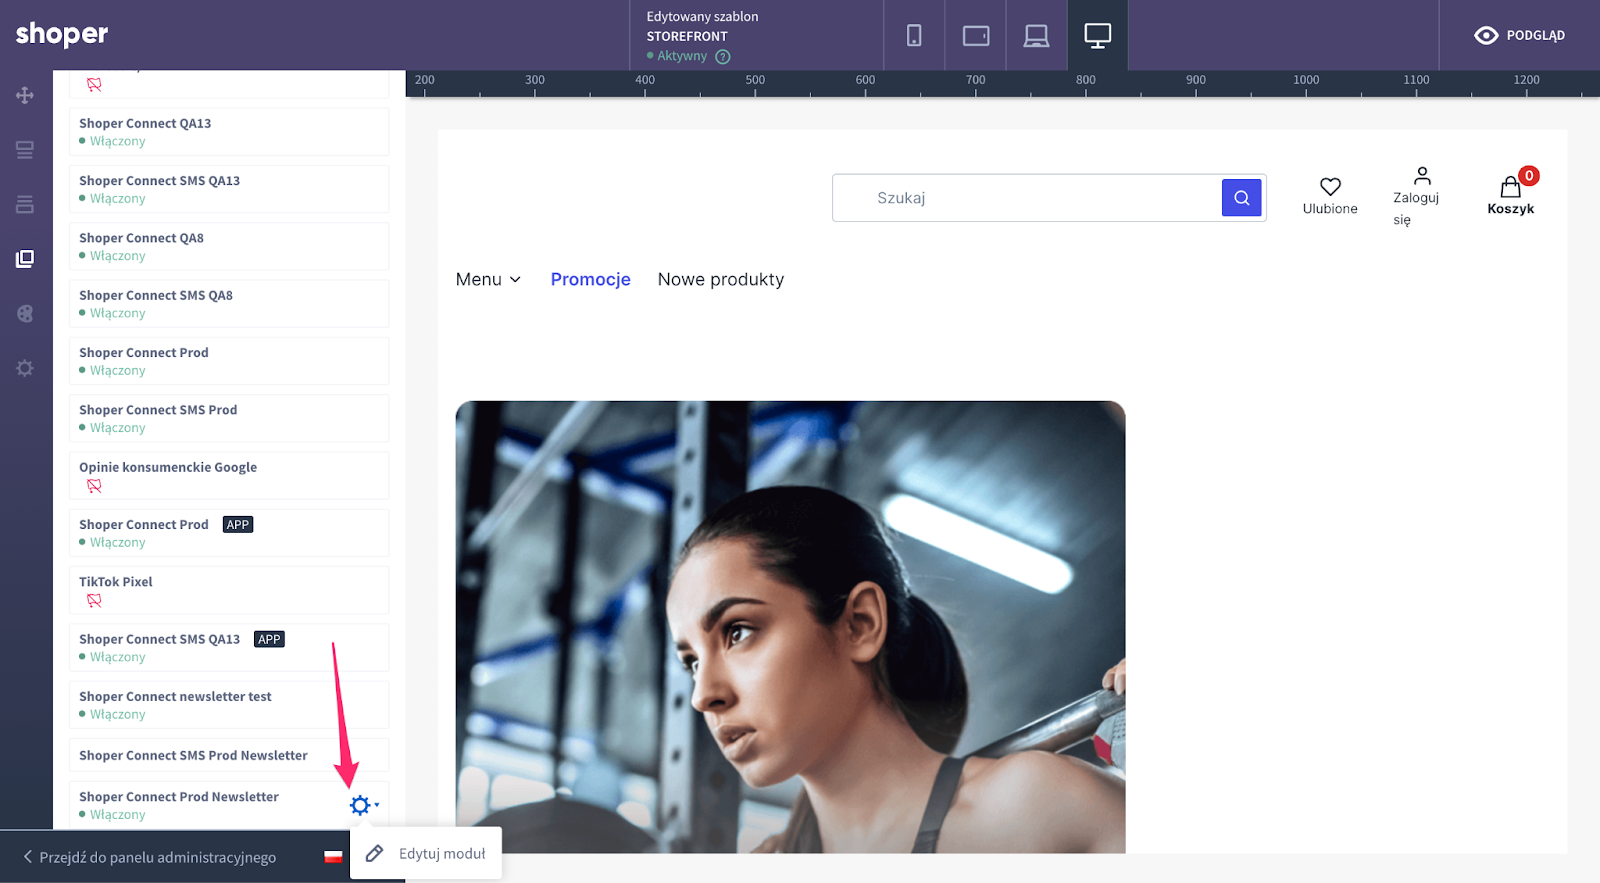Viewport: 1600px width, 883px height.
Task: Expand the Menu dropdown in storefront
Action: tap(488, 280)
